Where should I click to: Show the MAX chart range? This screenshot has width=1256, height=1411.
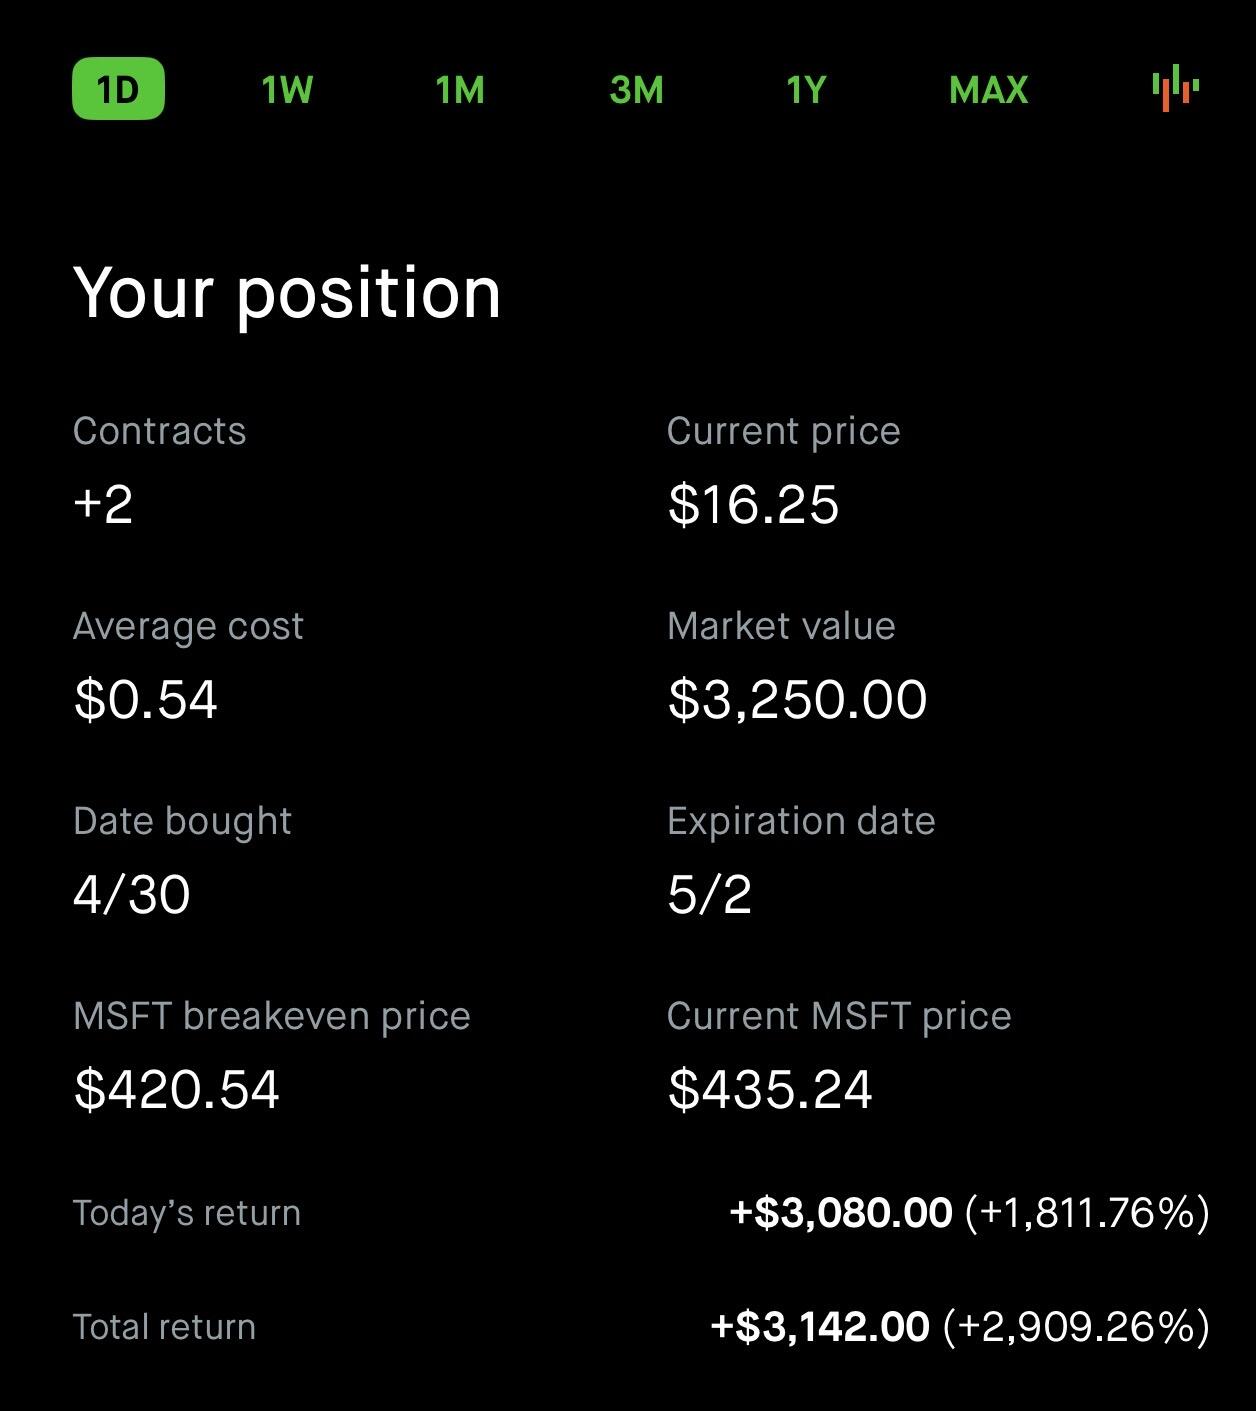click(988, 90)
